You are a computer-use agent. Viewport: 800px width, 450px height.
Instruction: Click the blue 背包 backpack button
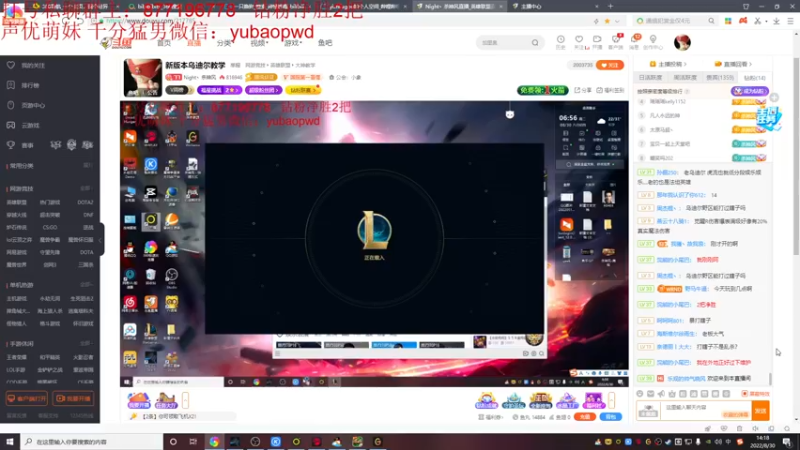(x=610, y=417)
